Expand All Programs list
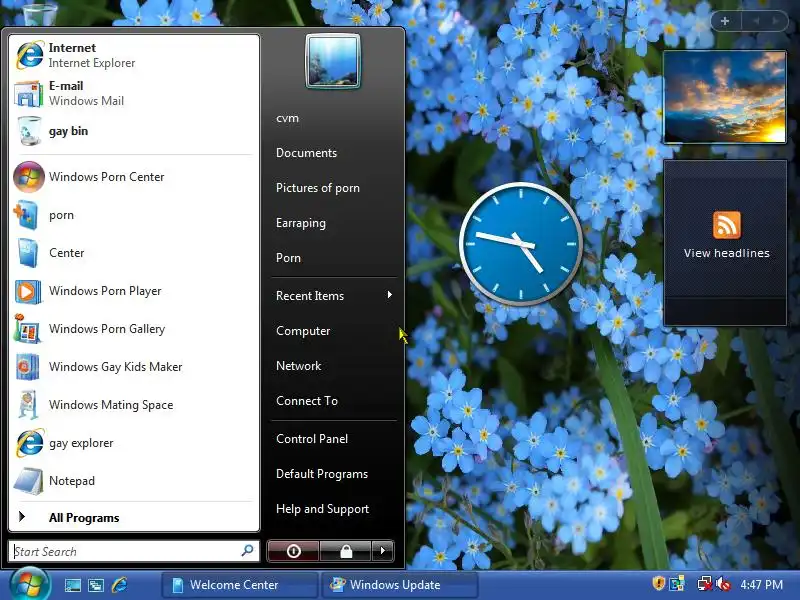 tap(134, 517)
